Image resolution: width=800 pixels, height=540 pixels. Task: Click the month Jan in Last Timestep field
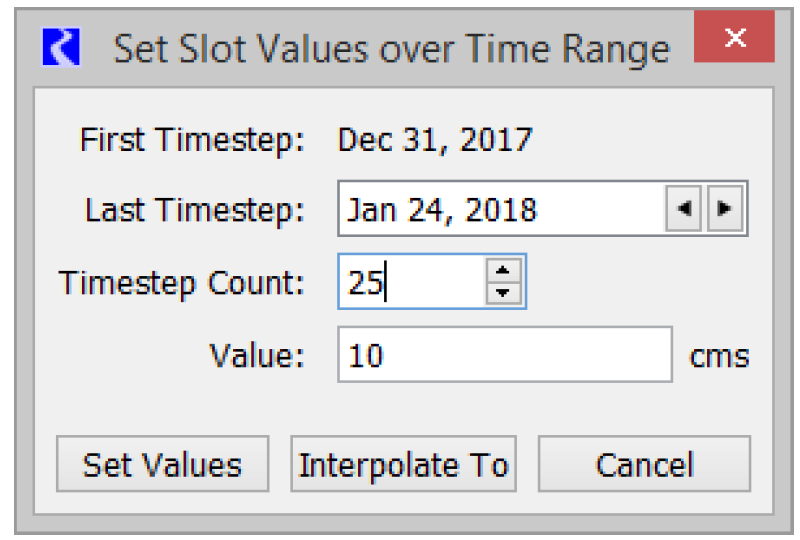[370, 211]
